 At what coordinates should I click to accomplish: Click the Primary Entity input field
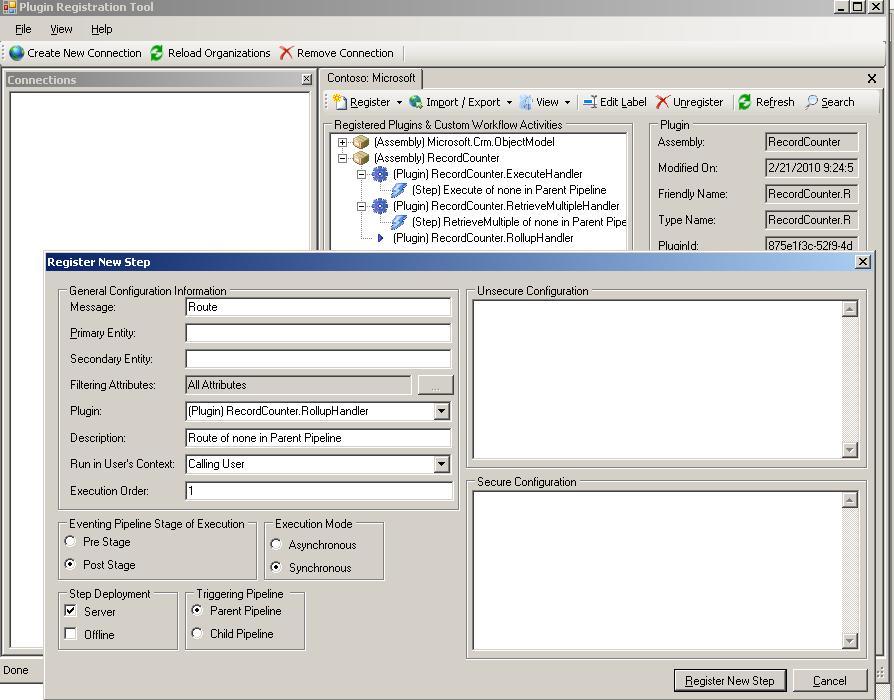click(x=318, y=333)
